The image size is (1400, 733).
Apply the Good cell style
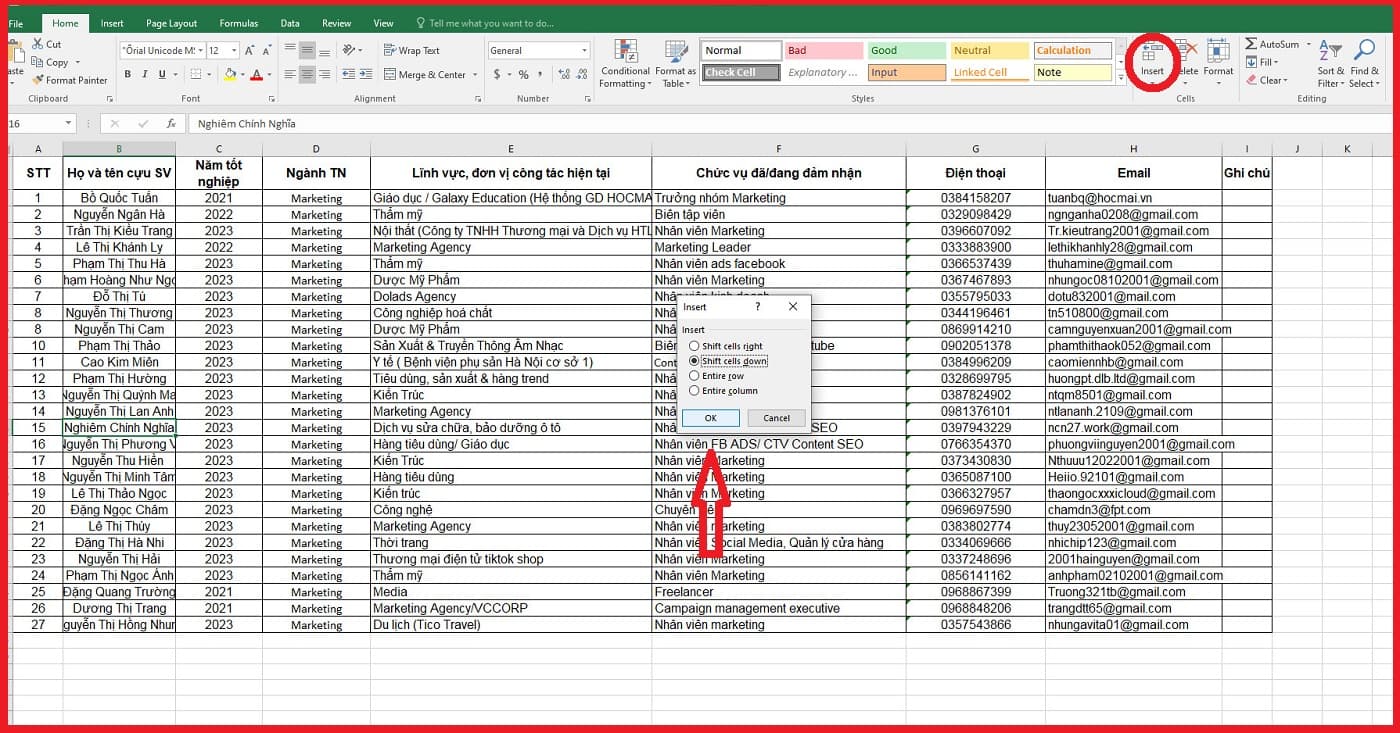pos(907,50)
